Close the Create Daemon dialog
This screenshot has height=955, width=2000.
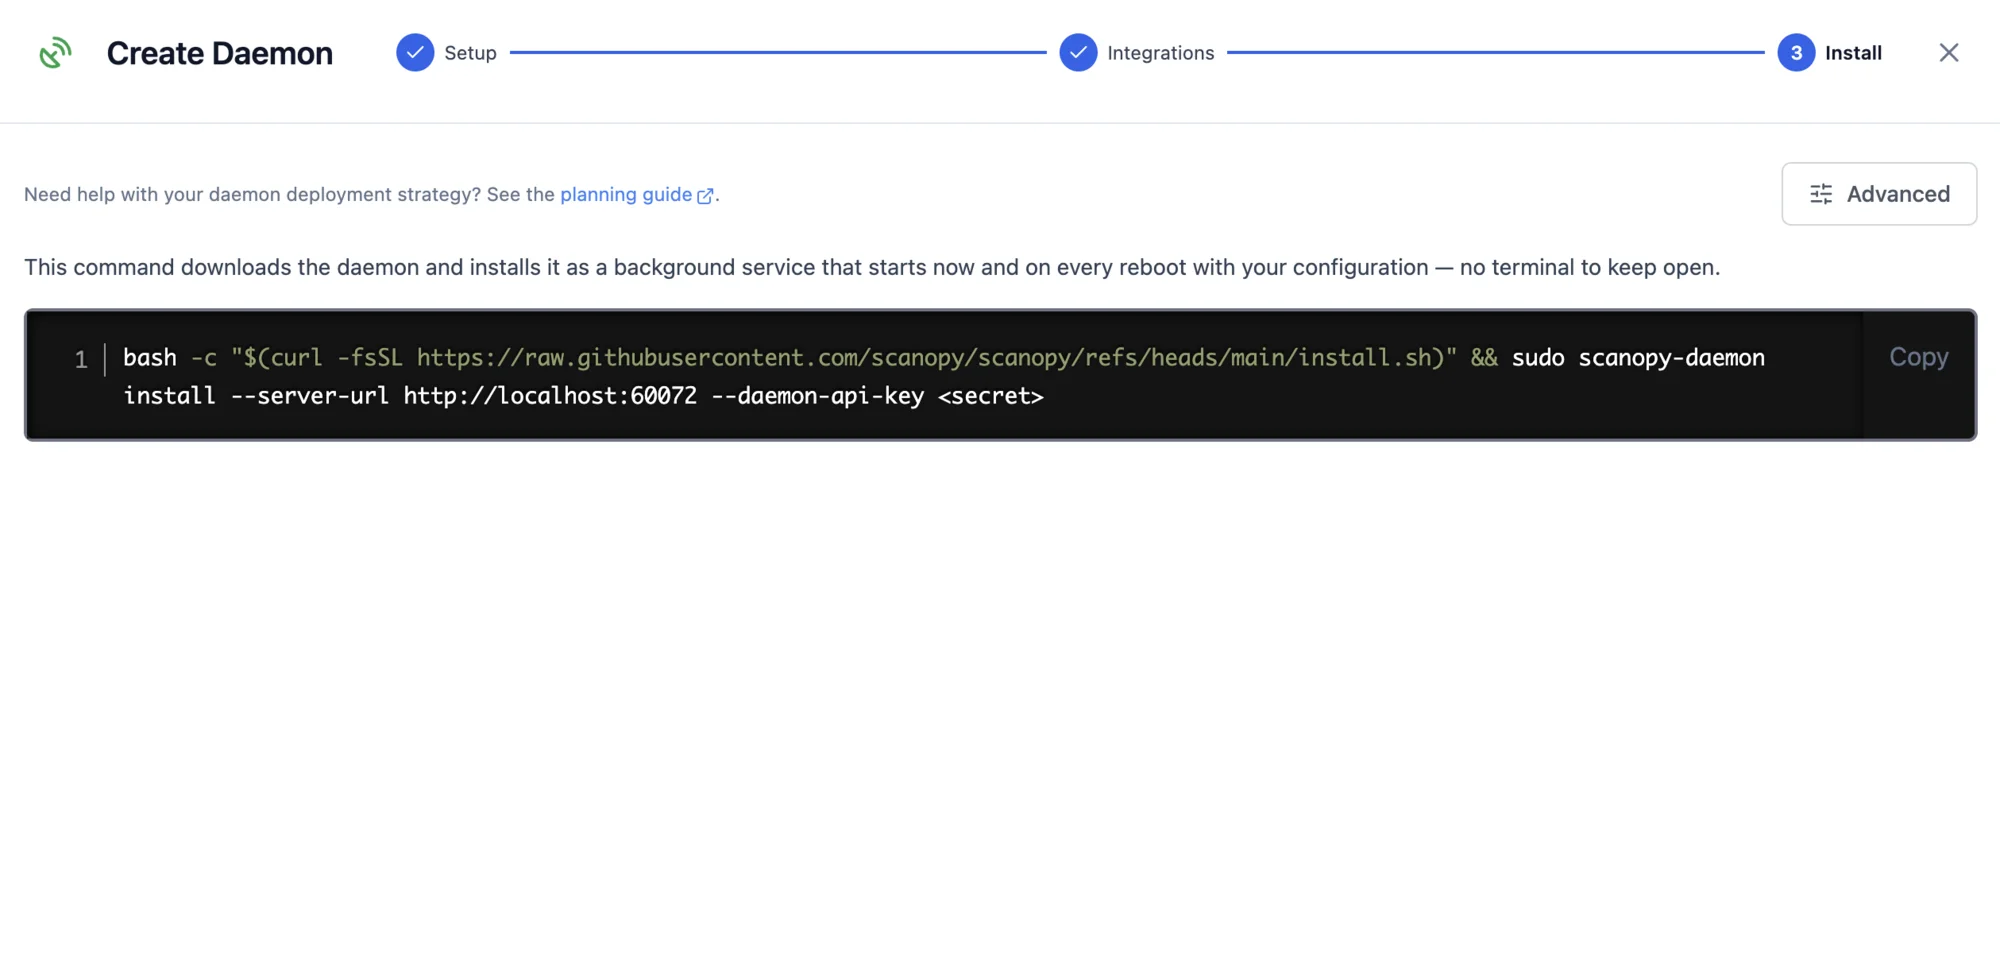tap(1948, 53)
